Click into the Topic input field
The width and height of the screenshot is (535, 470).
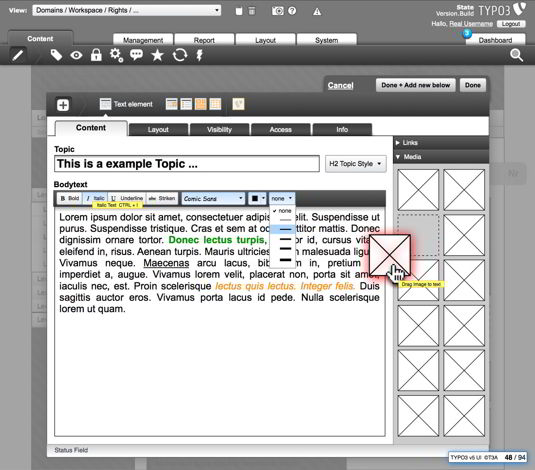187,164
